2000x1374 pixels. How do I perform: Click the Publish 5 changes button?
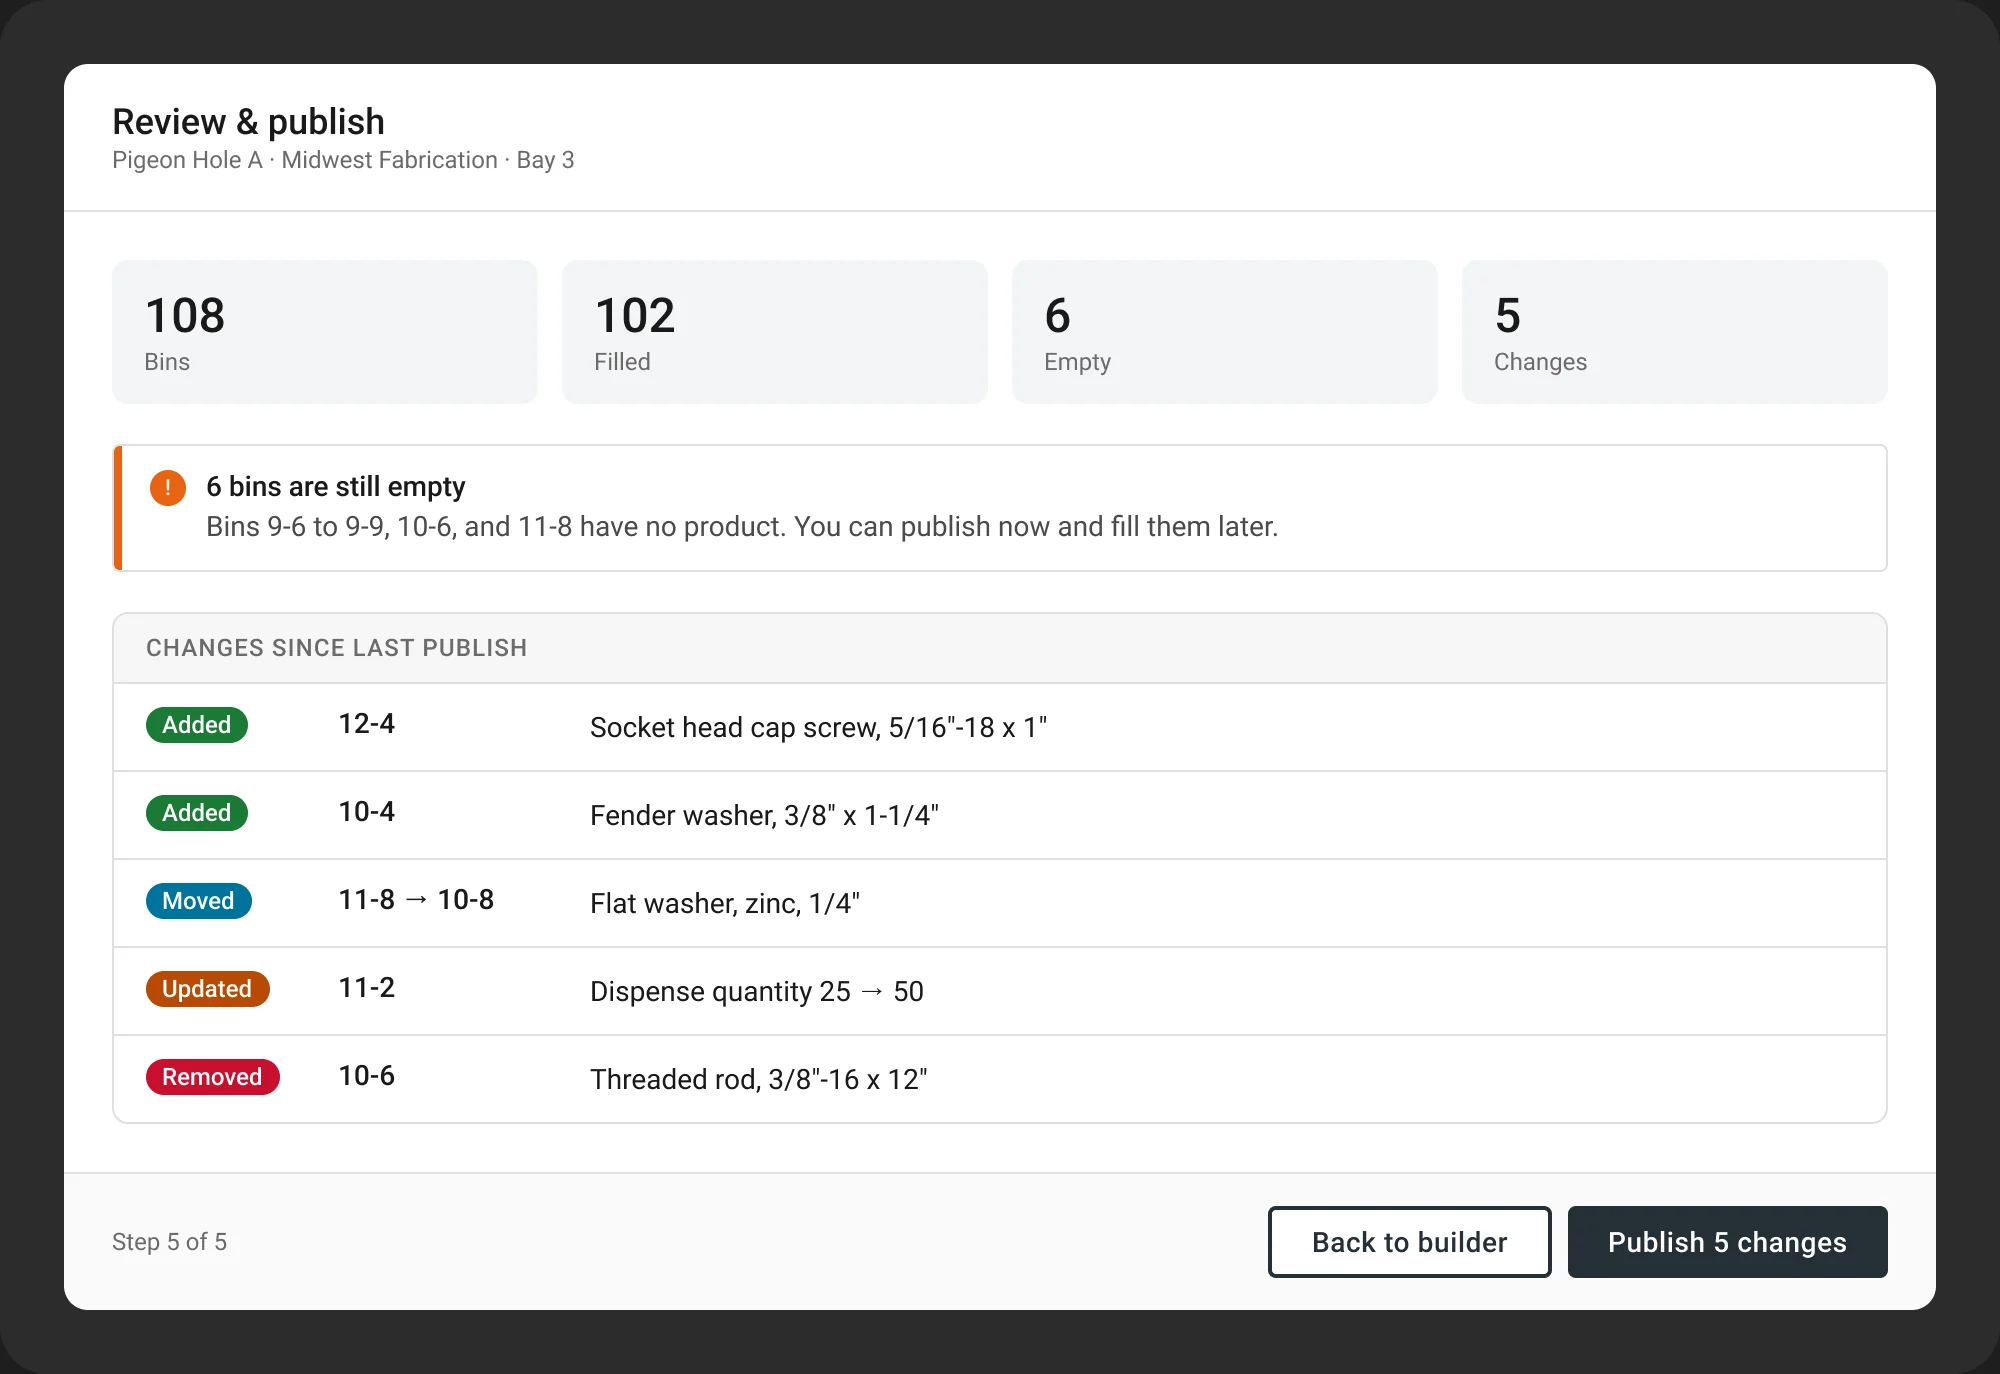1727,1242
